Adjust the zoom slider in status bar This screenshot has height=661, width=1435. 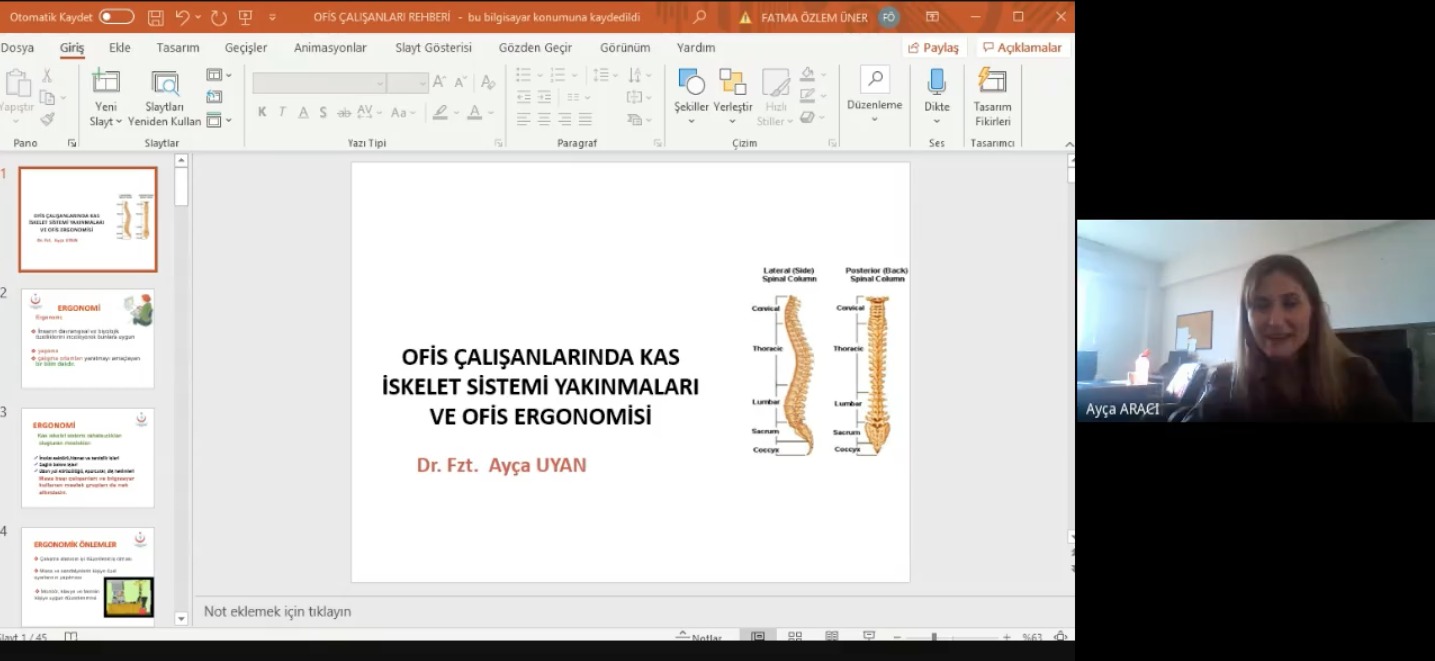[x=934, y=637]
